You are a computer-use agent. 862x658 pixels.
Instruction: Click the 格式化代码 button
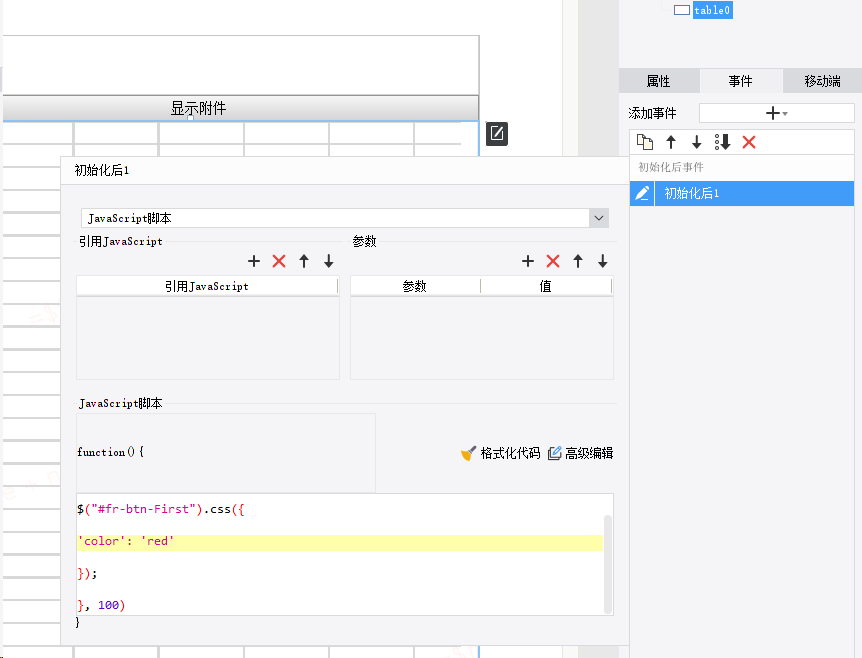pos(500,453)
